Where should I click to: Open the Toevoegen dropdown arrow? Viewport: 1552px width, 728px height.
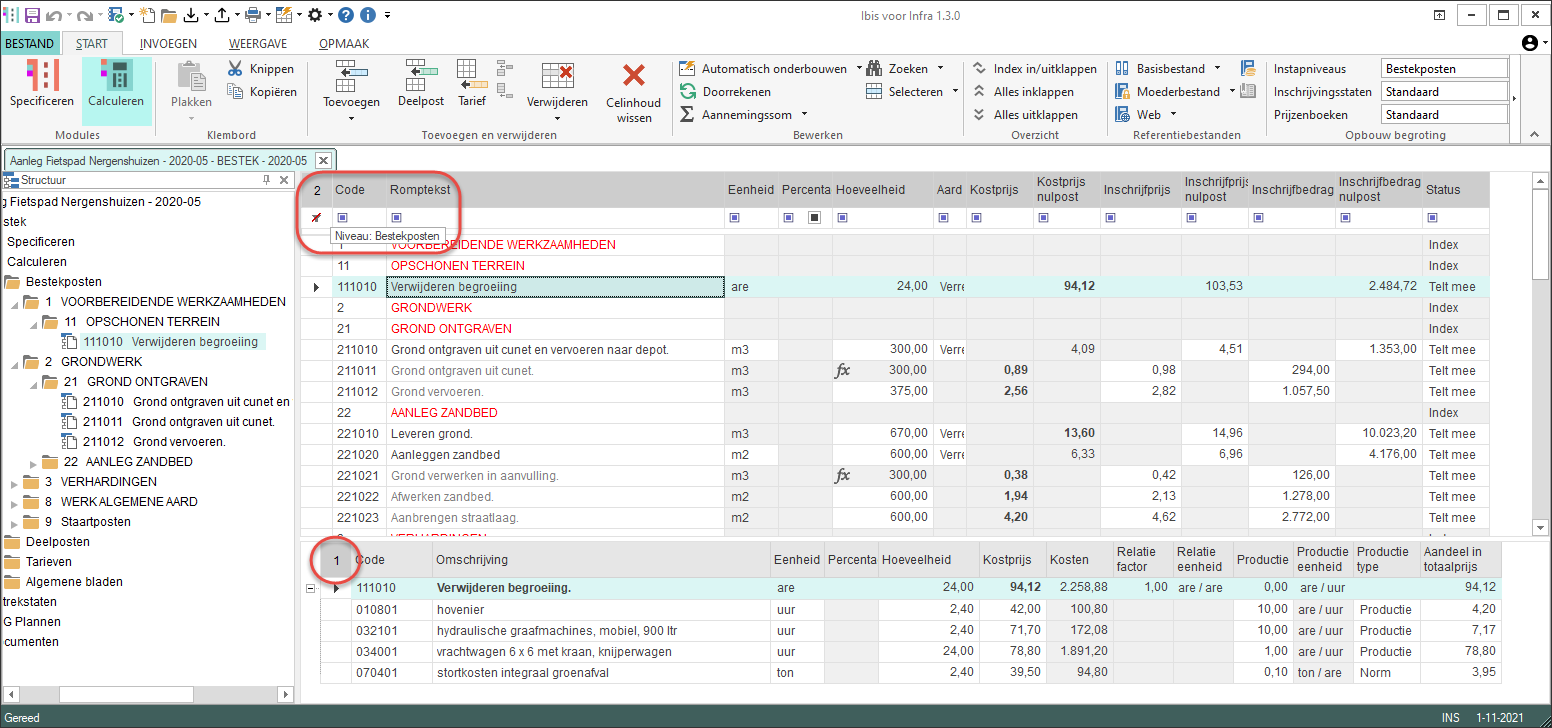point(351,118)
